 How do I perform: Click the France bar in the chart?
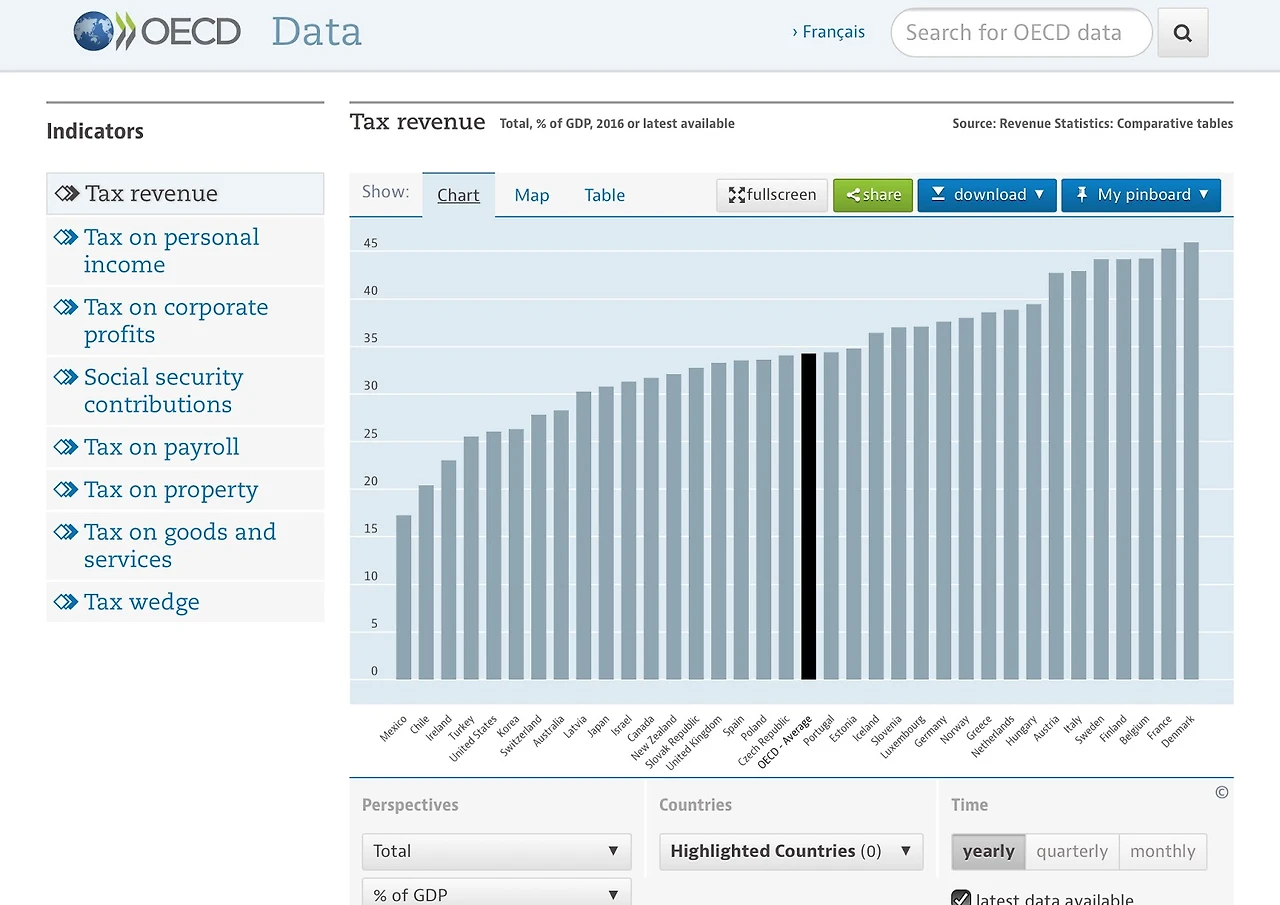1168,464
